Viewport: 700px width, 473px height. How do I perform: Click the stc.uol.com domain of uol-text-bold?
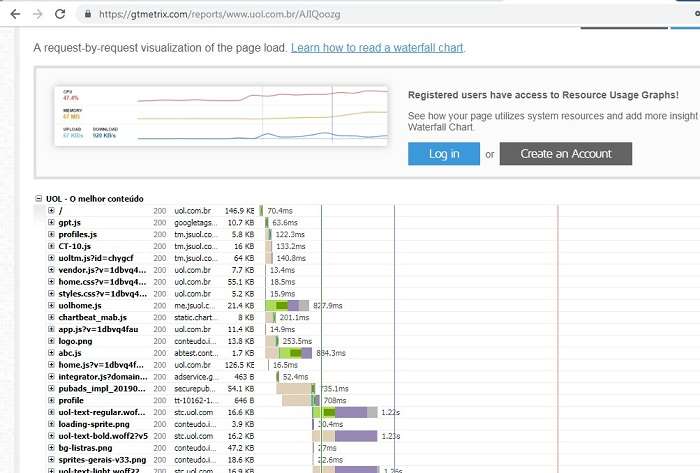[x=194, y=436]
